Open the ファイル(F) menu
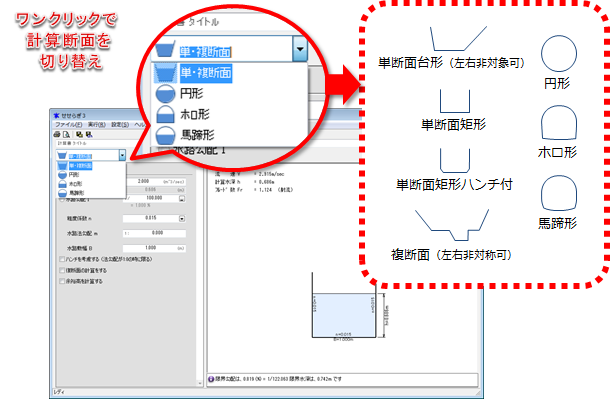610x399 pixels. point(68,124)
